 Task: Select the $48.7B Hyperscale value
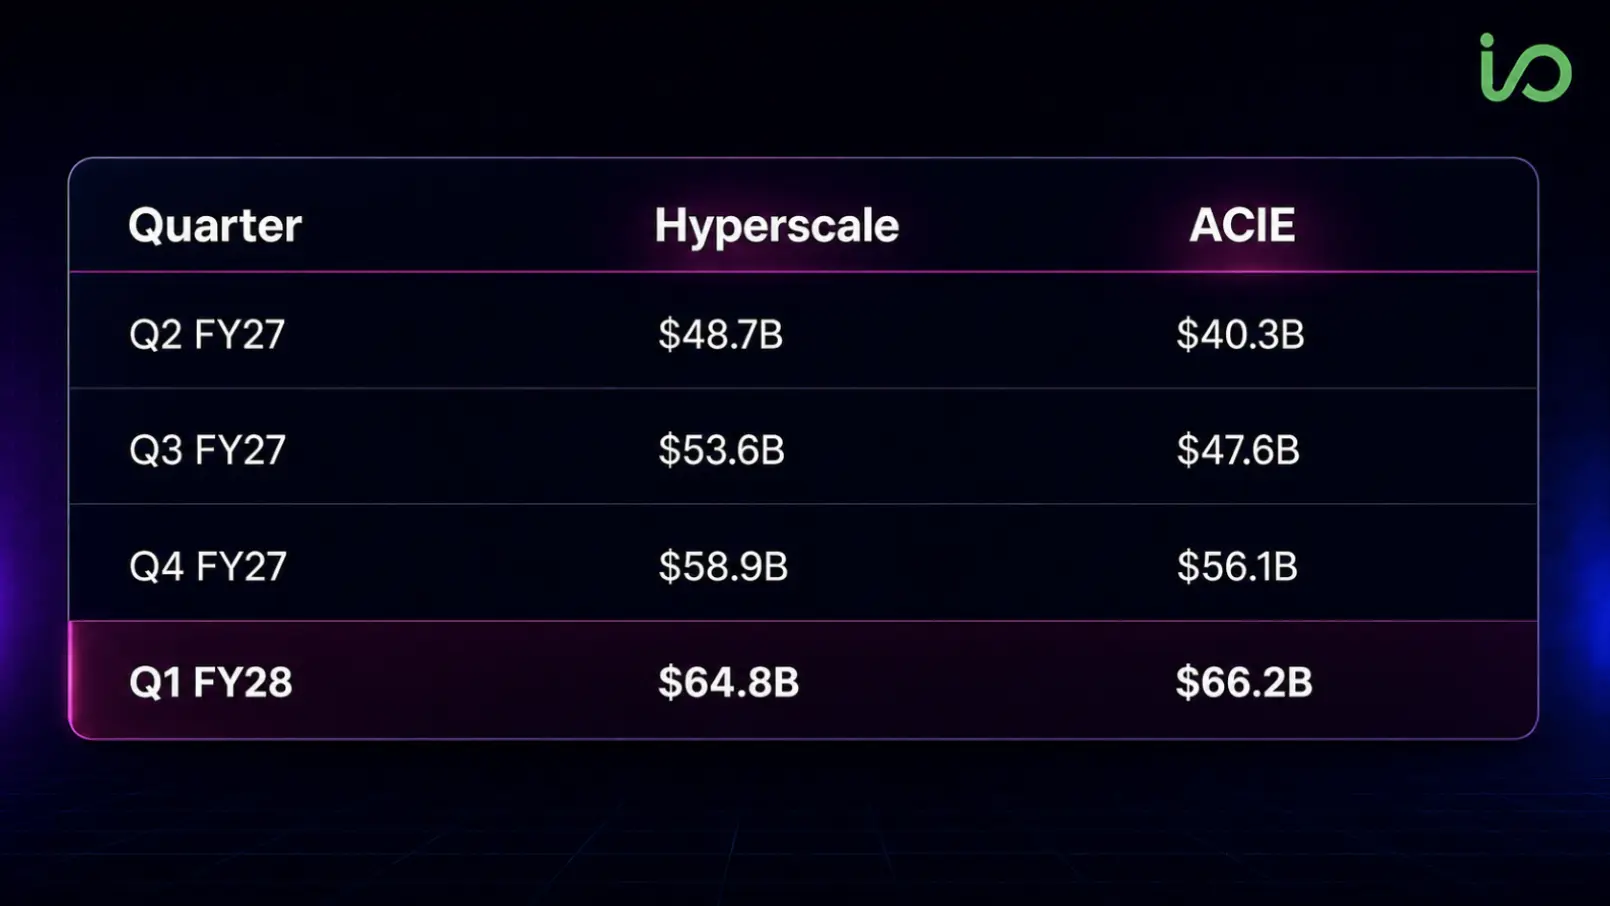tap(720, 334)
